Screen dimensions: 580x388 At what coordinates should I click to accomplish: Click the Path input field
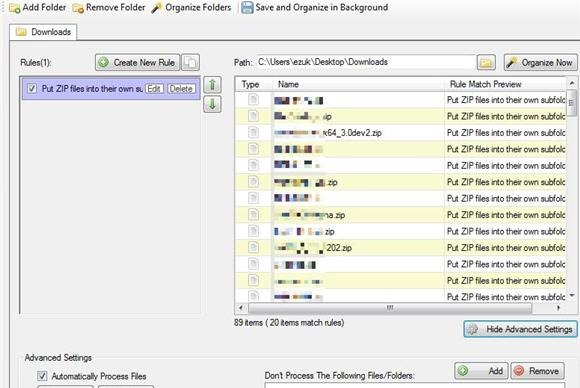click(366, 62)
